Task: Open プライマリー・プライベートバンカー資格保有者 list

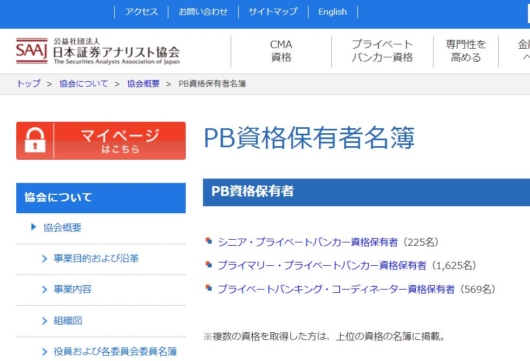Action: tap(322, 265)
